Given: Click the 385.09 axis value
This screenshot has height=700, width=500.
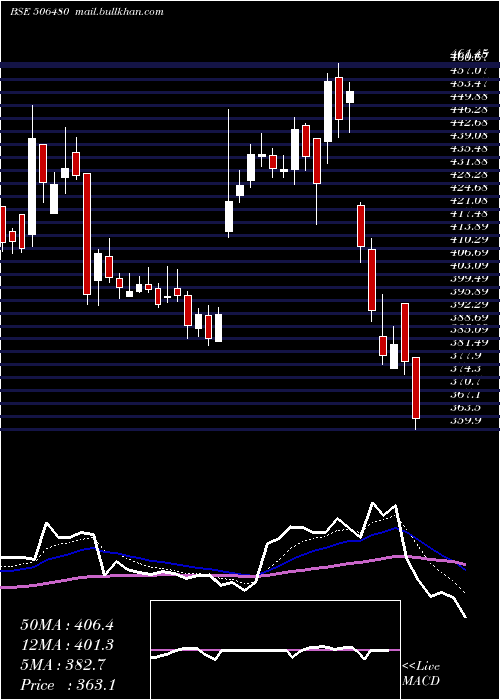Looking at the screenshot, I should coord(468,330).
